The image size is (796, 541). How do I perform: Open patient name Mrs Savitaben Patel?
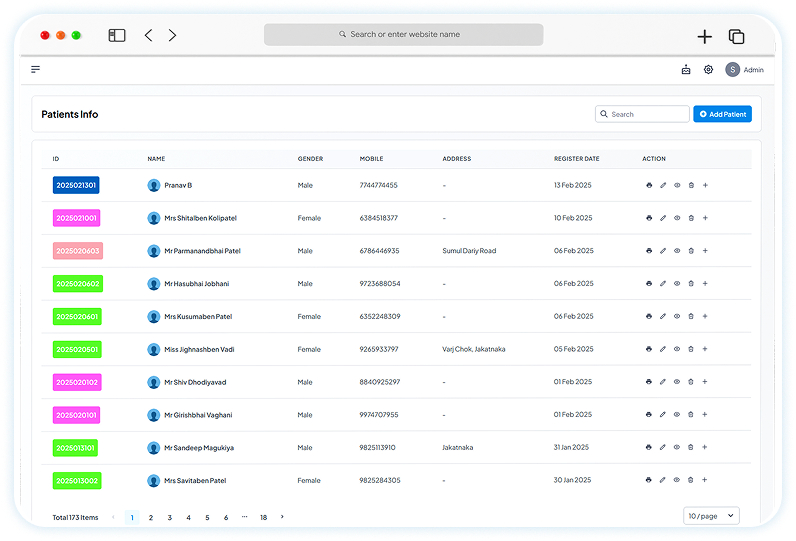coord(195,481)
